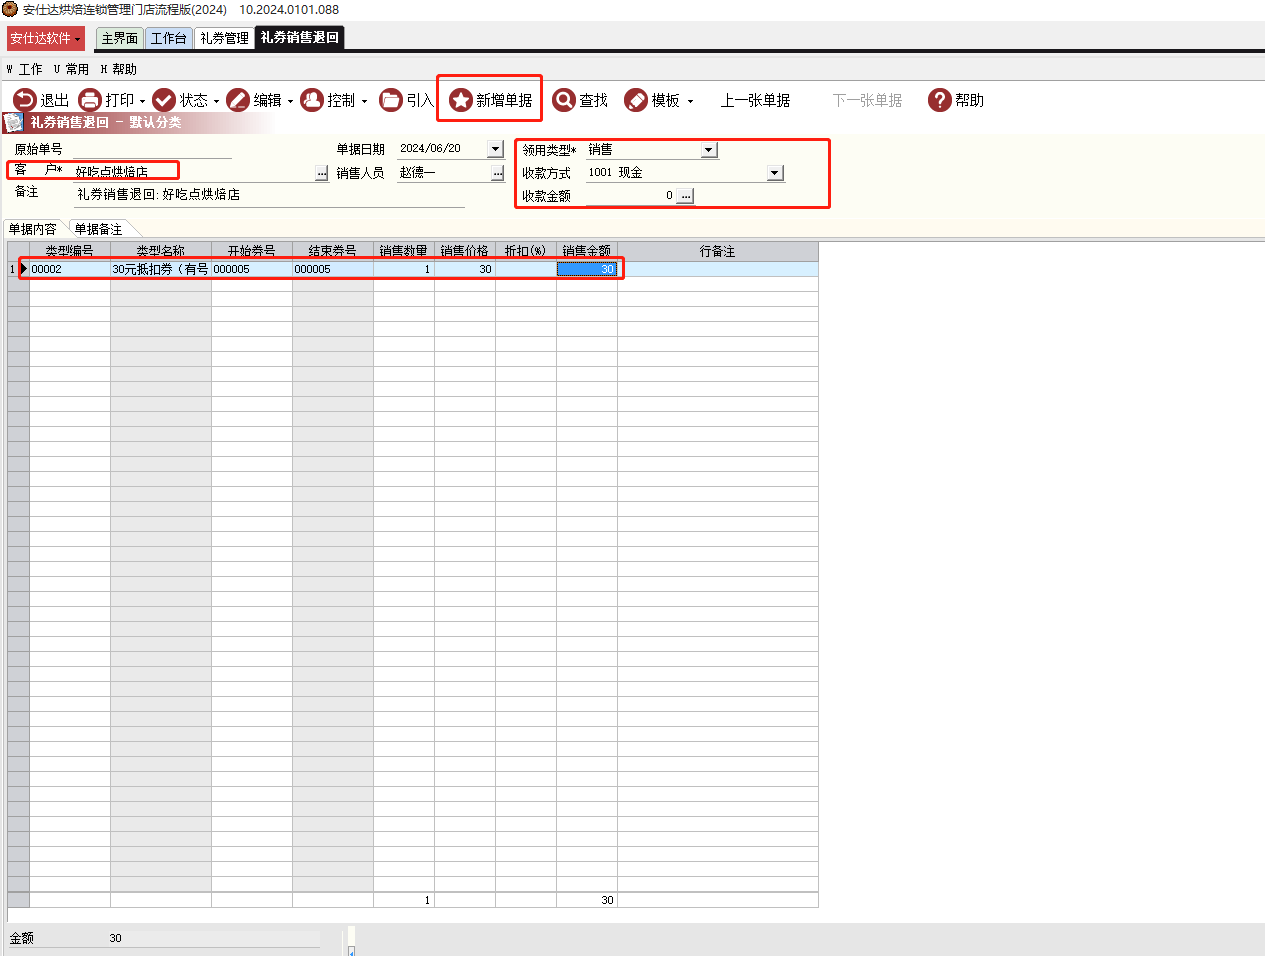This screenshot has height=956, width=1265.
Task: Click the 上一张单据 button
Action: 755,100
